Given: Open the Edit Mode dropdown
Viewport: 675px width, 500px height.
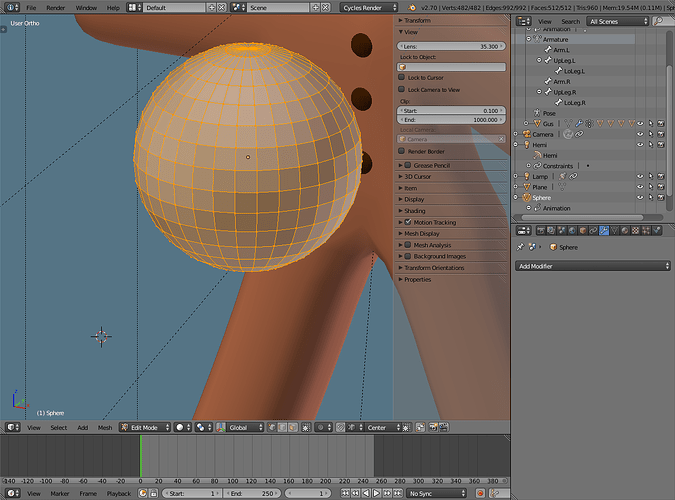Looking at the screenshot, I should [145, 427].
